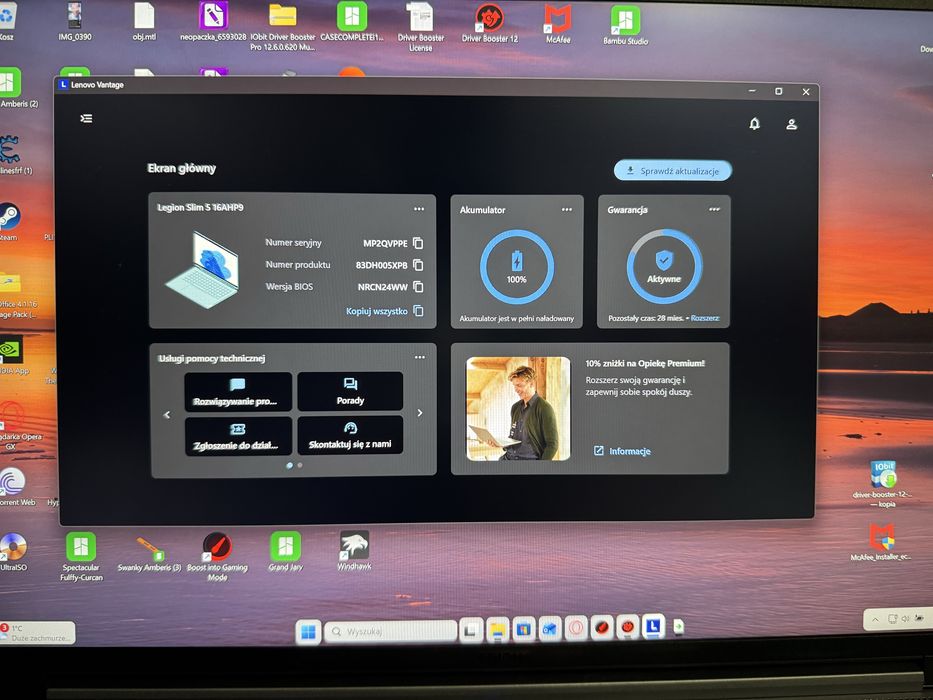Image resolution: width=933 pixels, height=700 pixels.
Task: Click the warranty Aktywne ring indicator
Action: (664, 267)
